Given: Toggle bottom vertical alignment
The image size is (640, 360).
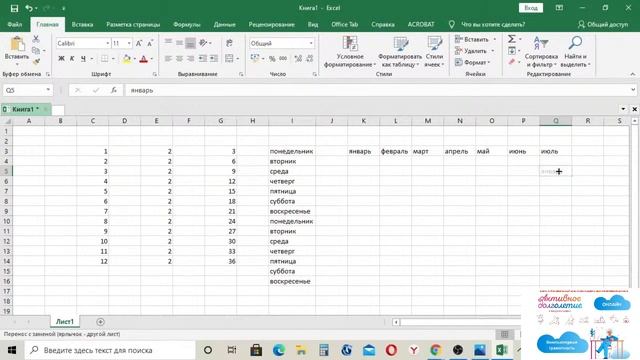Looking at the screenshot, I should point(190,43).
